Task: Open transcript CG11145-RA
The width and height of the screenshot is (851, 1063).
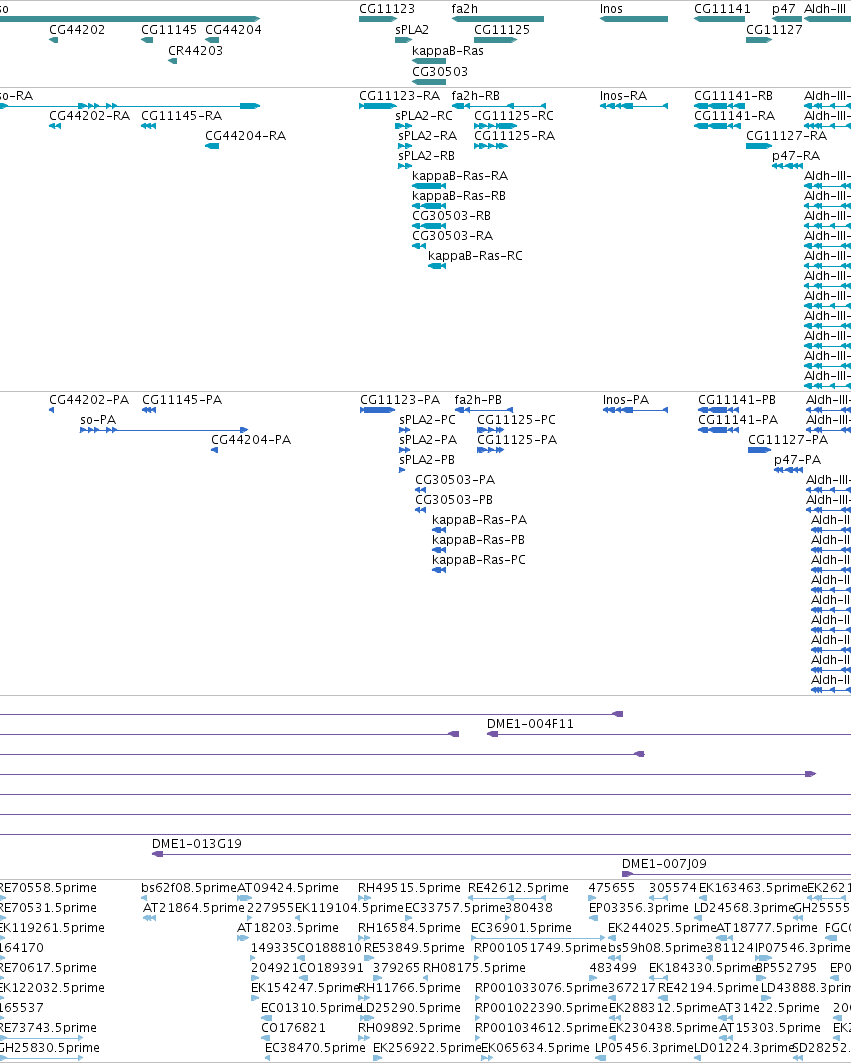Action: pos(182,116)
